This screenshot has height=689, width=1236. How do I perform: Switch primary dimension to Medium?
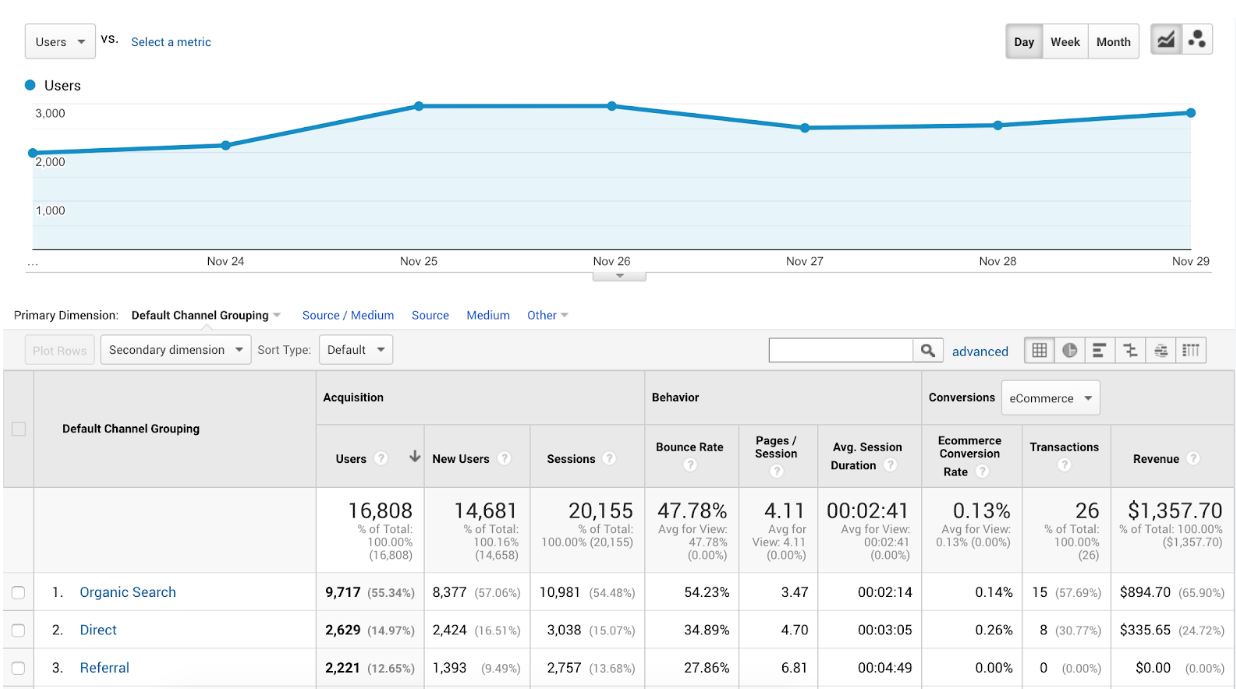click(x=488, y=315)
